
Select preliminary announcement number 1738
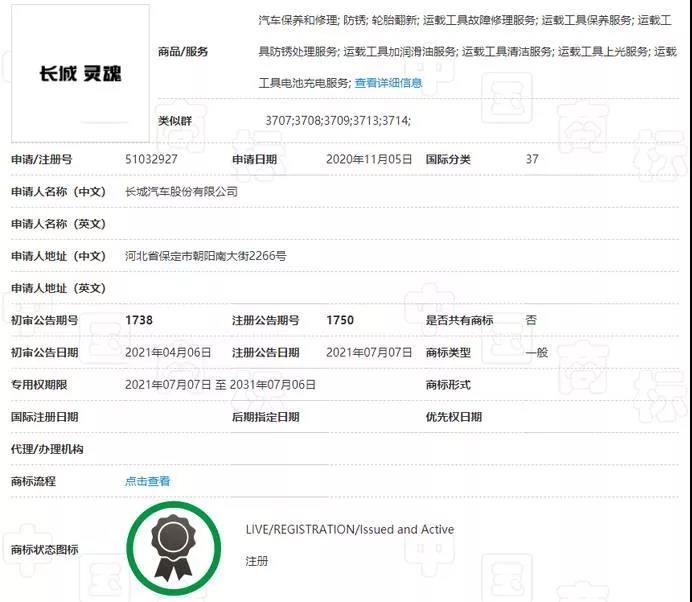139,320
